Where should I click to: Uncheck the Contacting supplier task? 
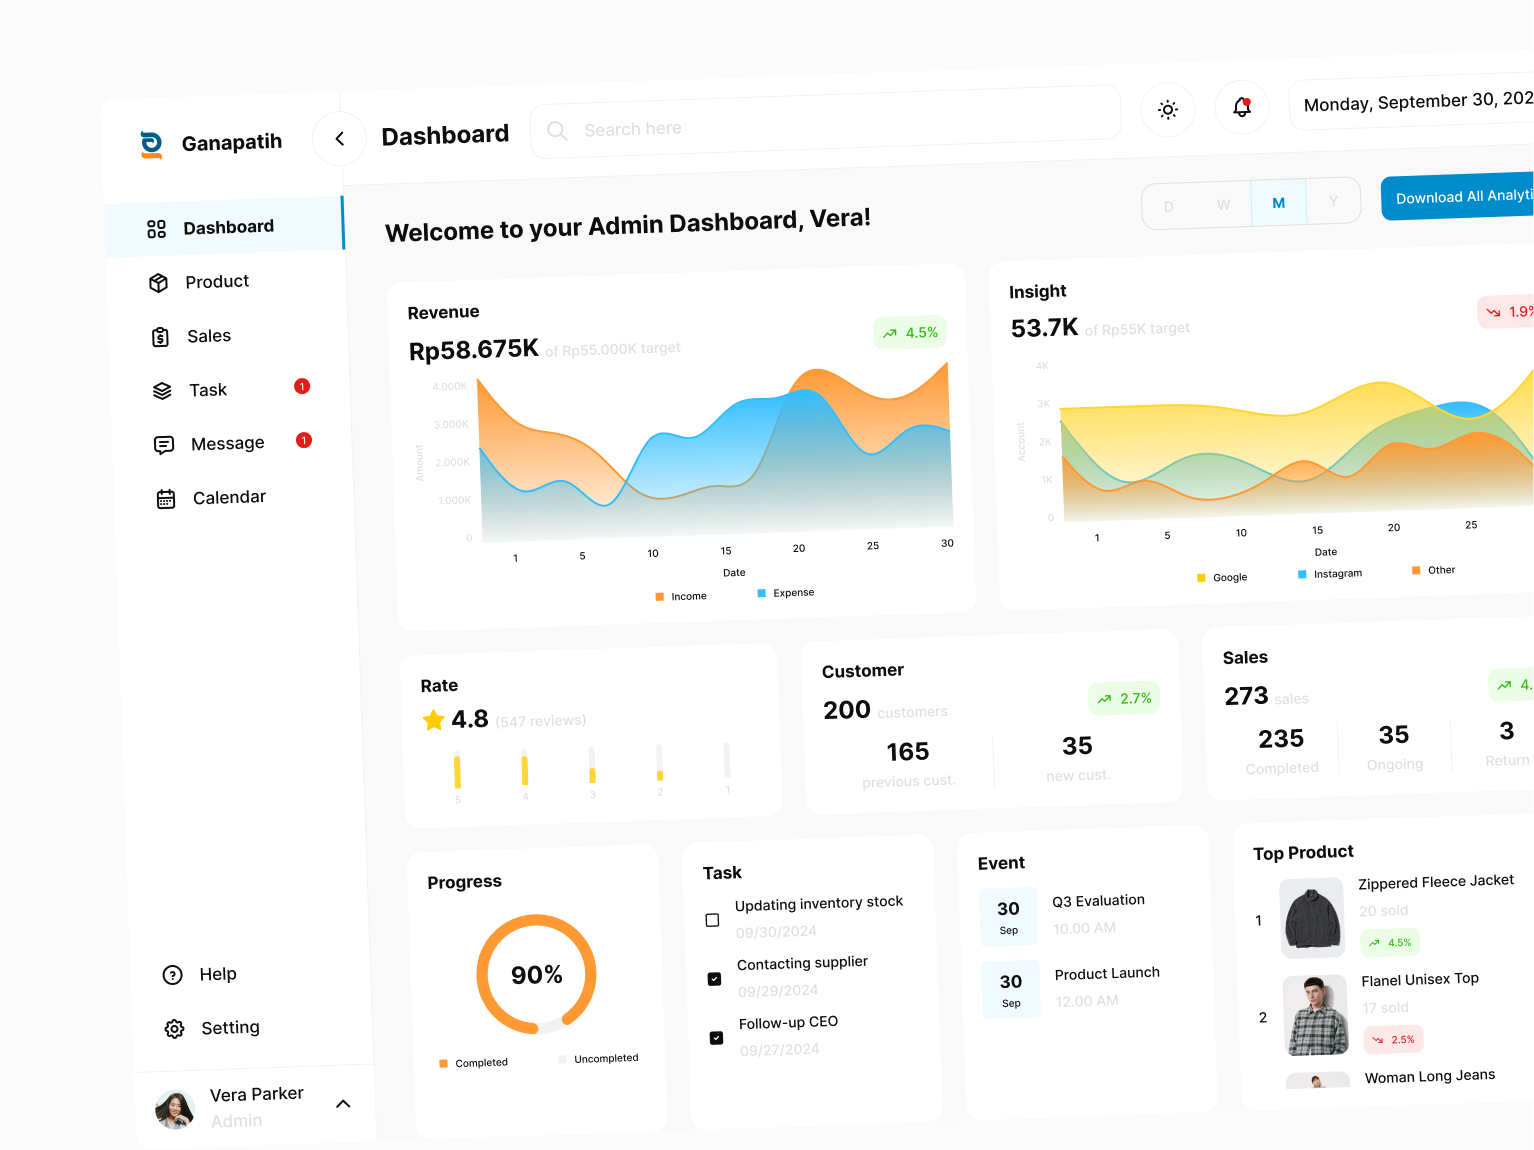coord(714,978)
